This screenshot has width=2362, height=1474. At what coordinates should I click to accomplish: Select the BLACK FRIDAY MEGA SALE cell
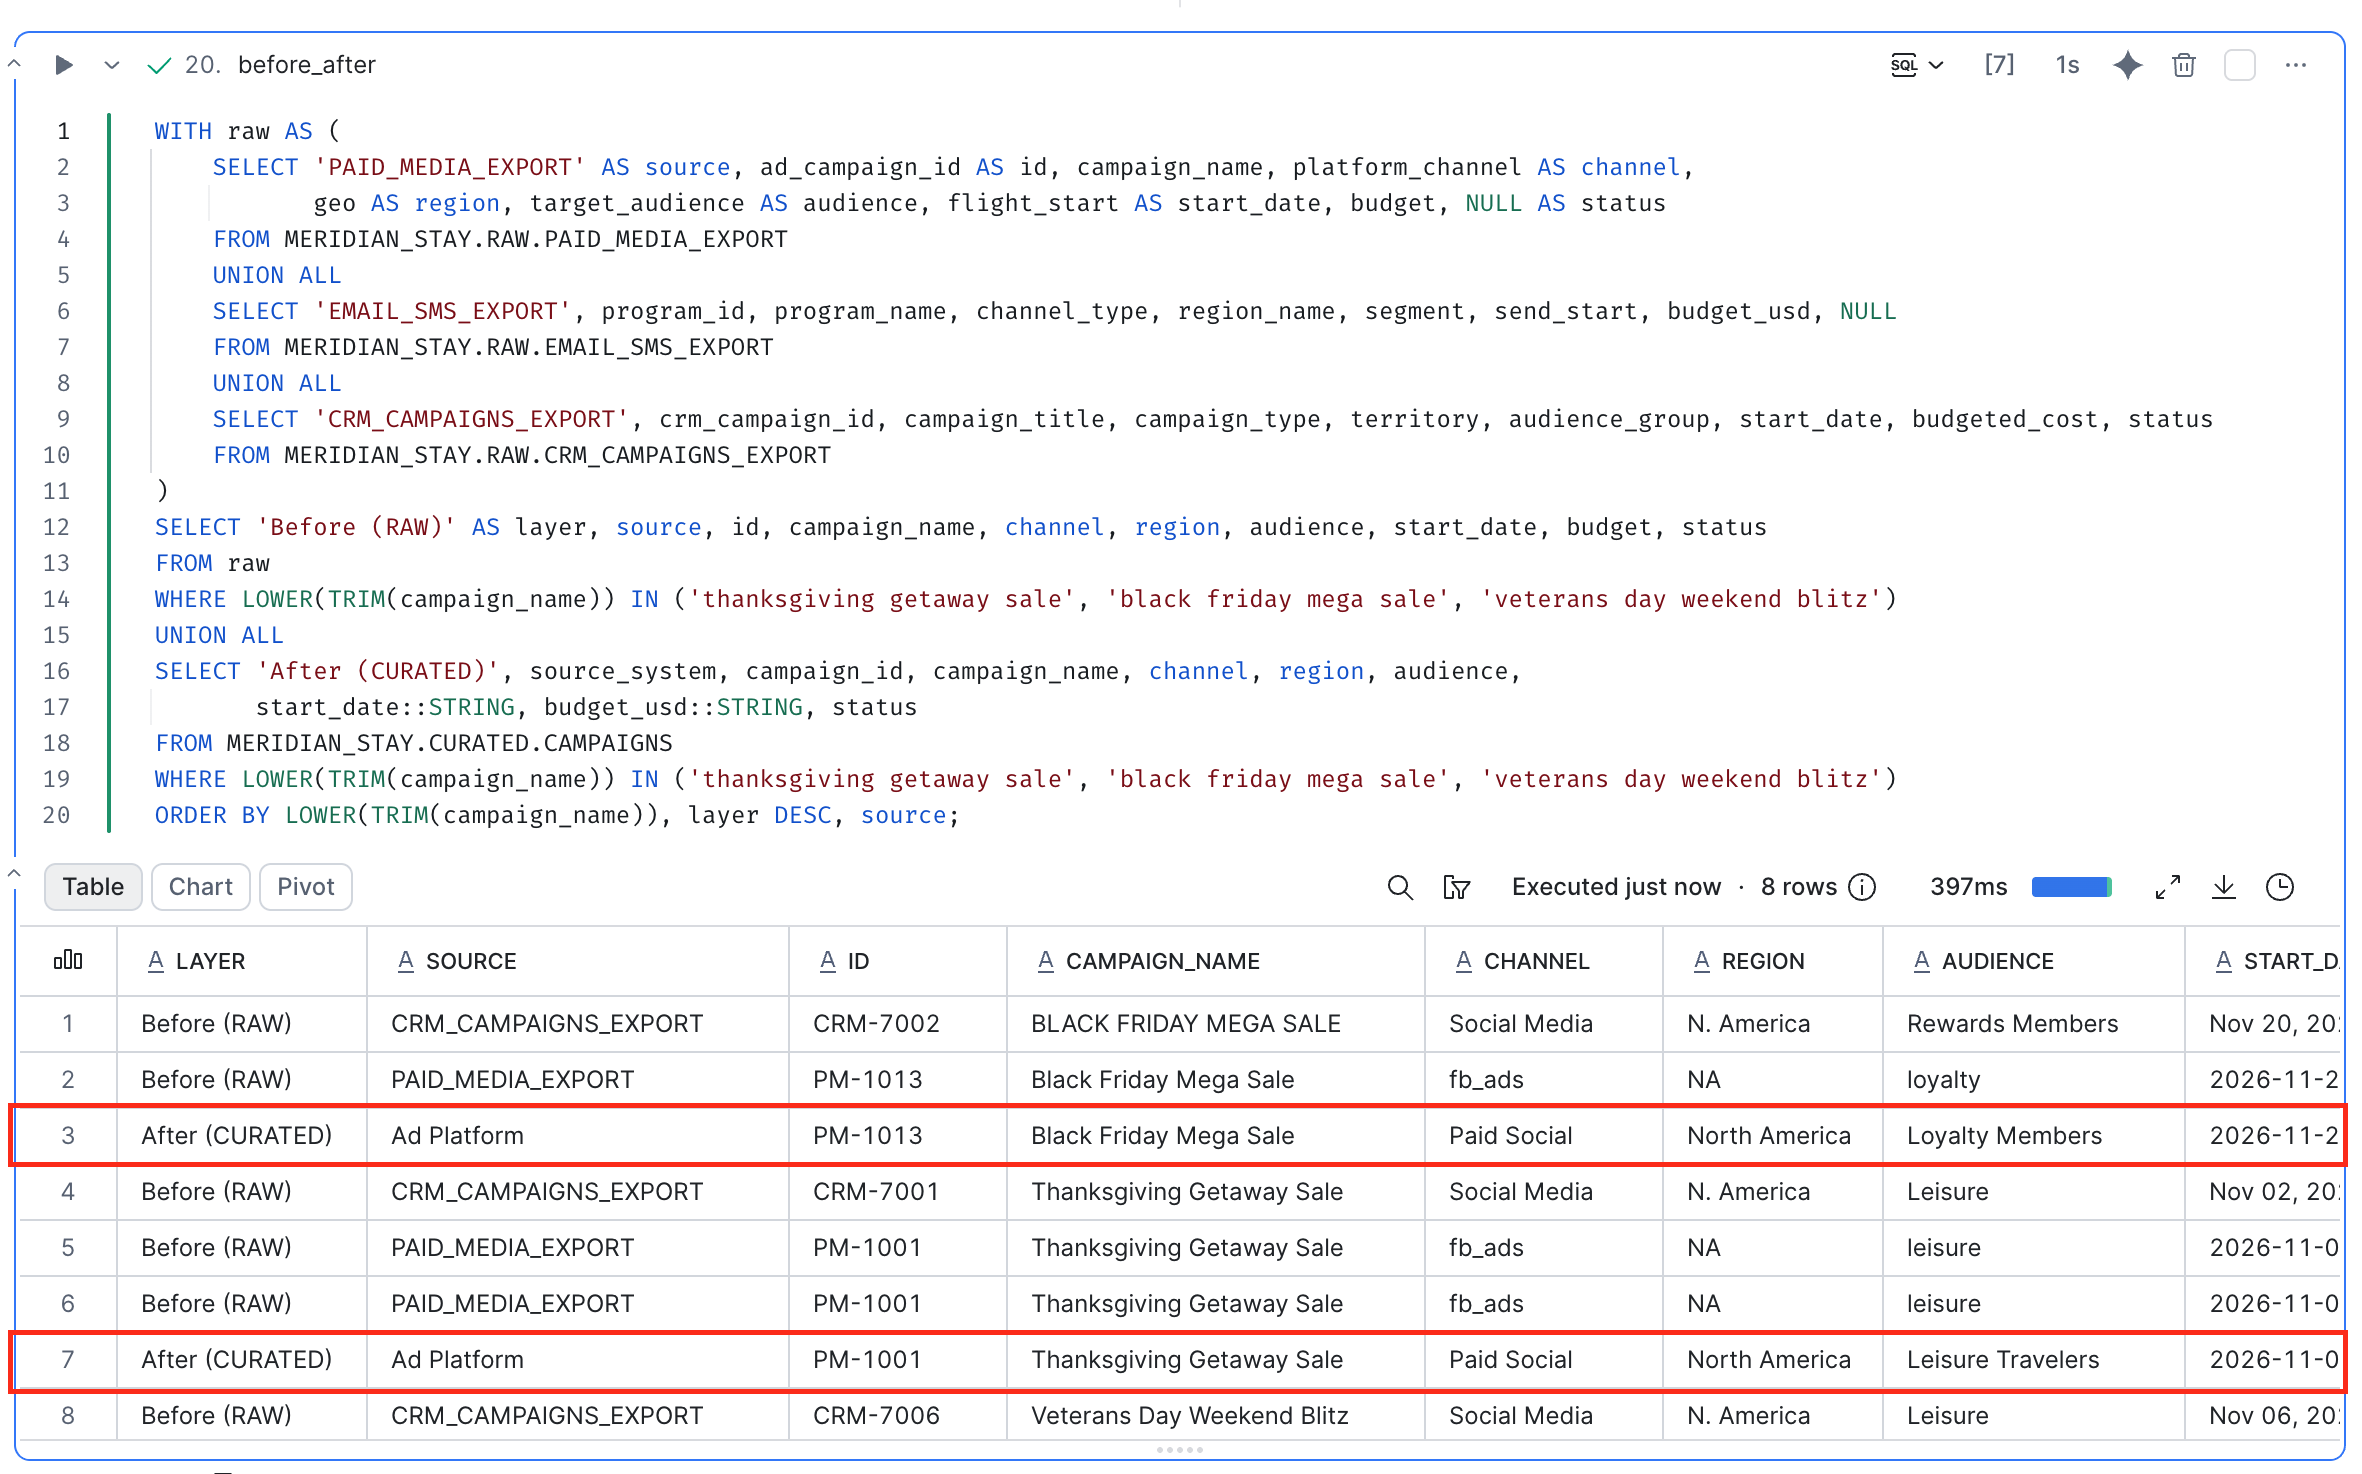[1216, 1024]
